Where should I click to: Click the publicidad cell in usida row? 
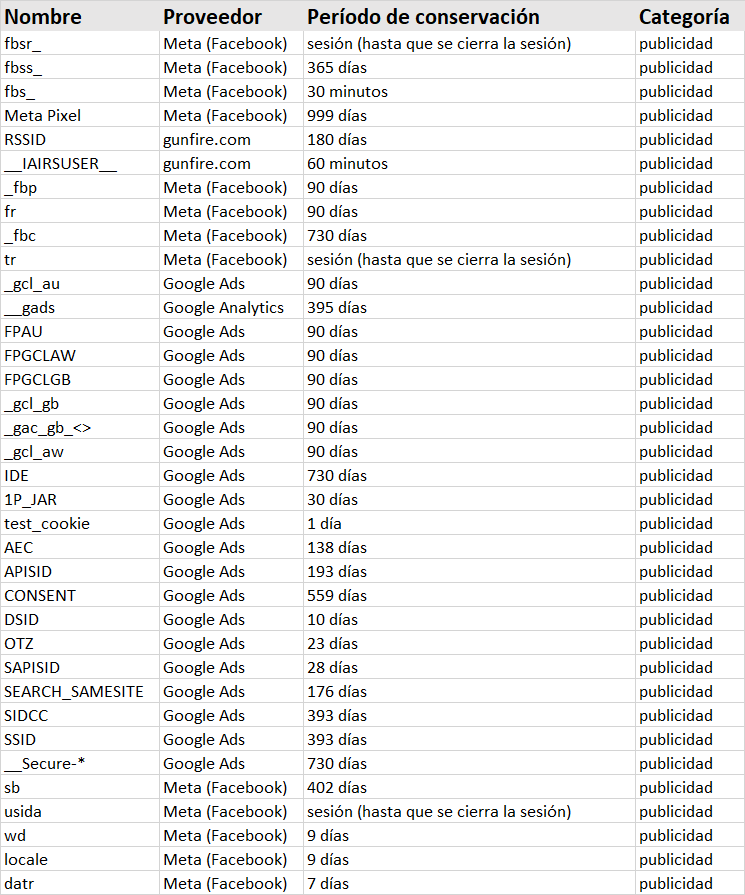click(x=676, y=812)
